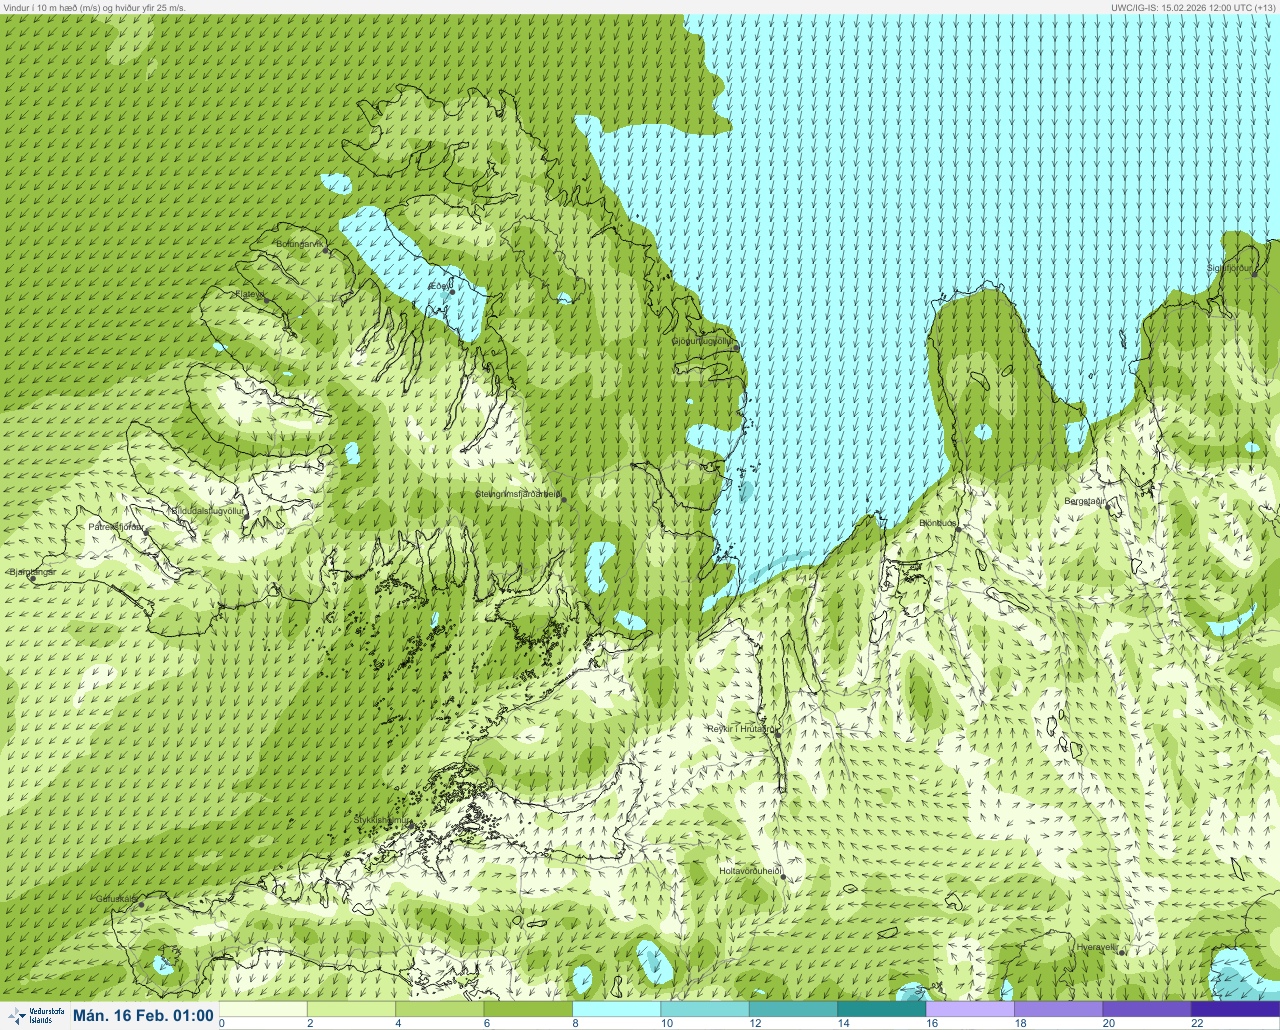Click the Bolungarvík station label
Screen dimensions: 1280x1030
pos(299,244)
